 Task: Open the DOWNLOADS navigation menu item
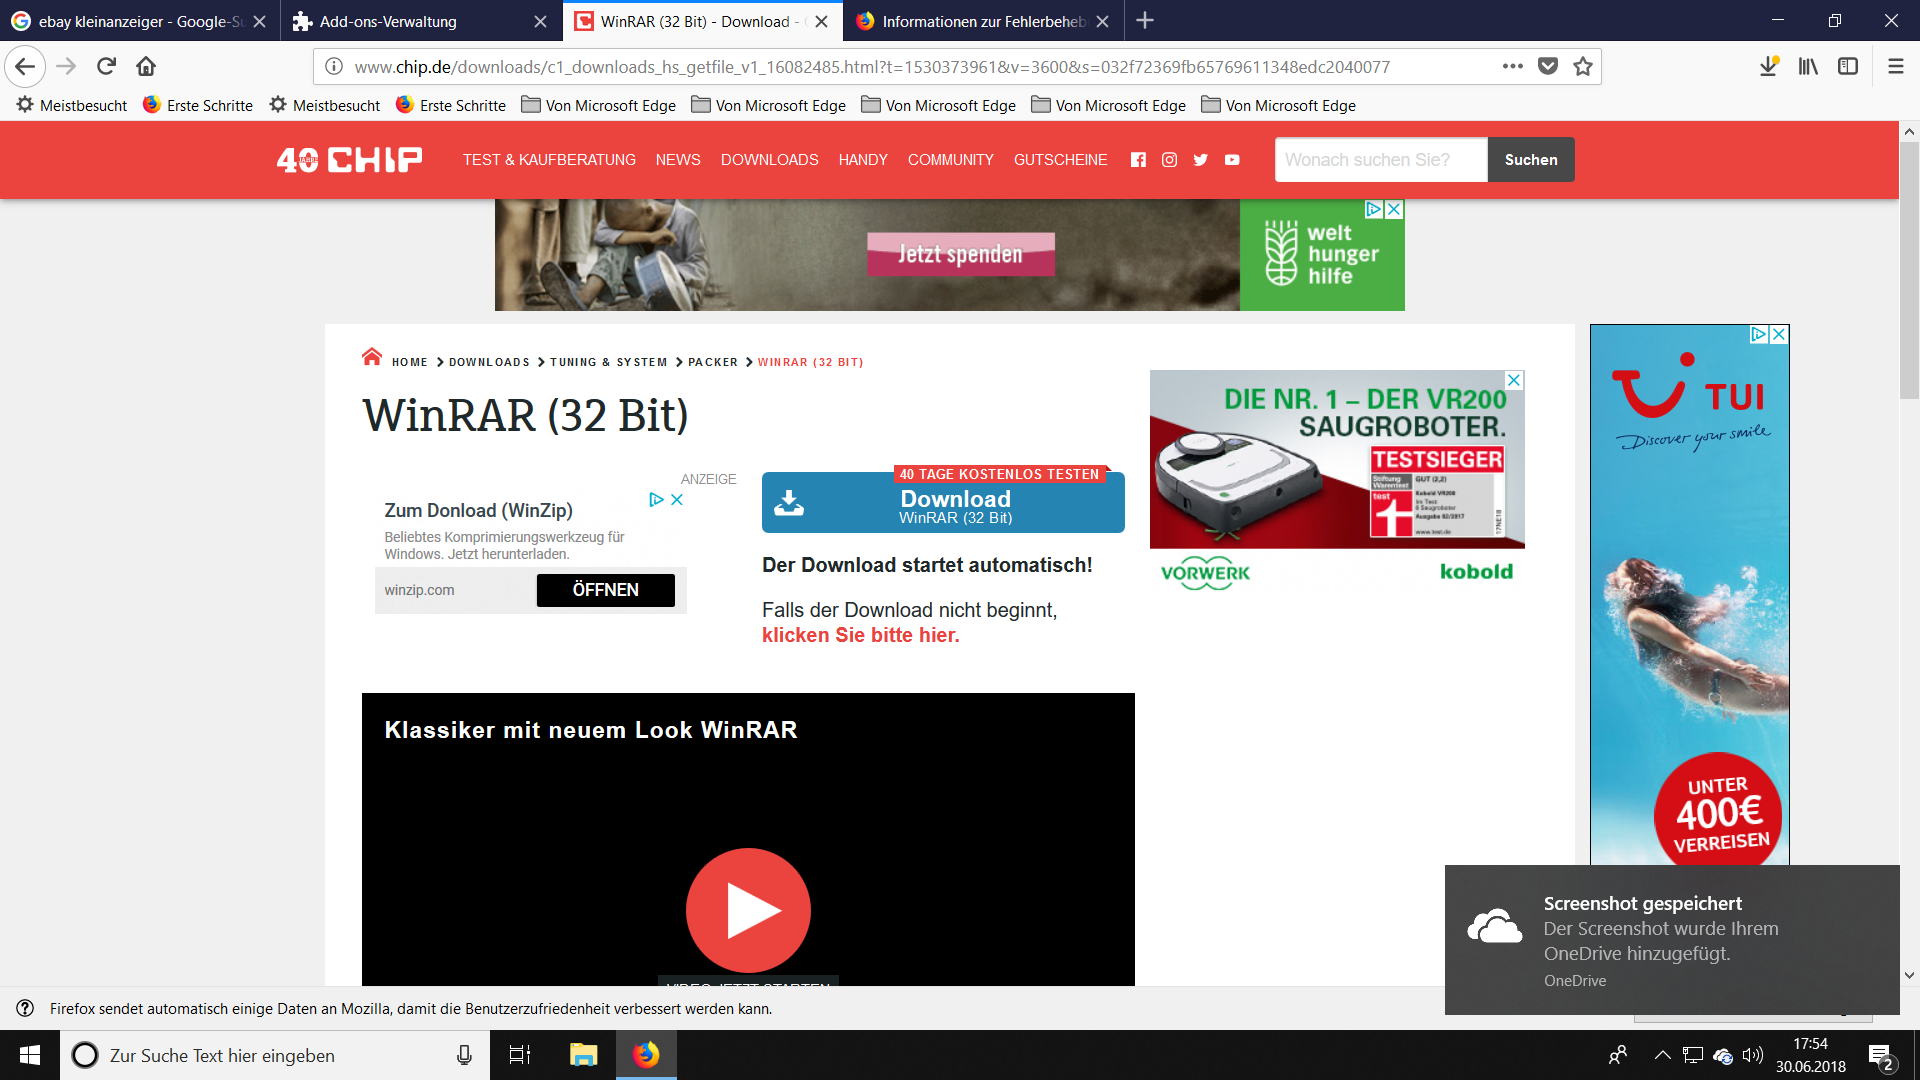(769, 160)
